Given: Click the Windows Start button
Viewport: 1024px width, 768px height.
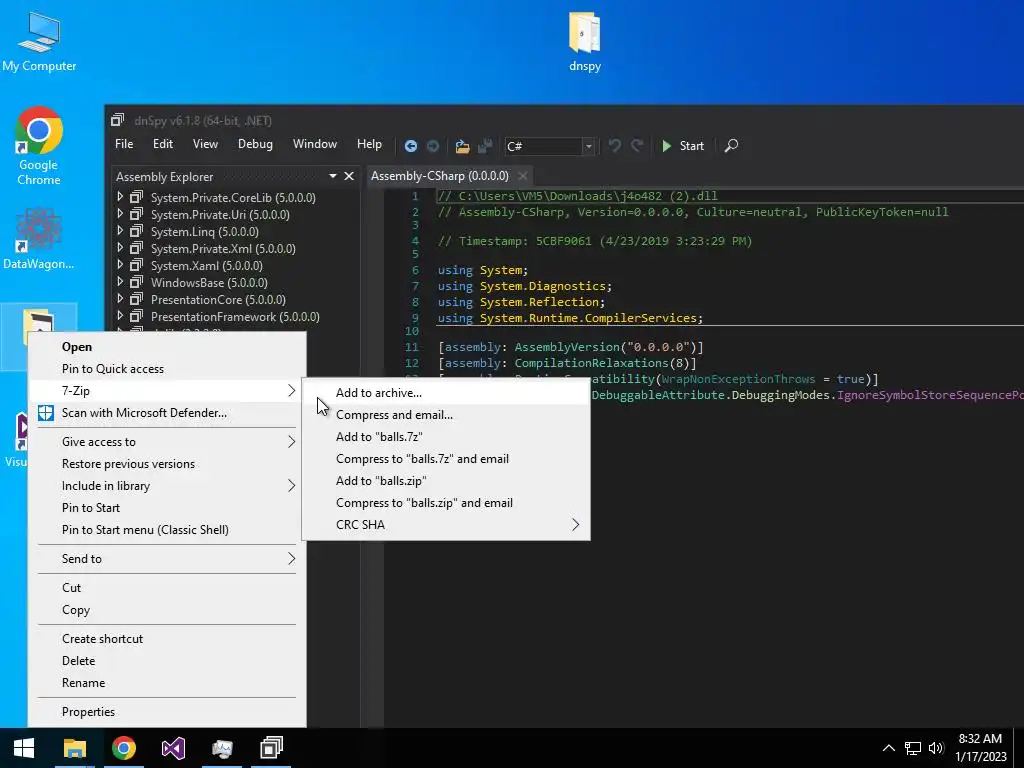Looking at the screenshot, I should click(24, 748).
